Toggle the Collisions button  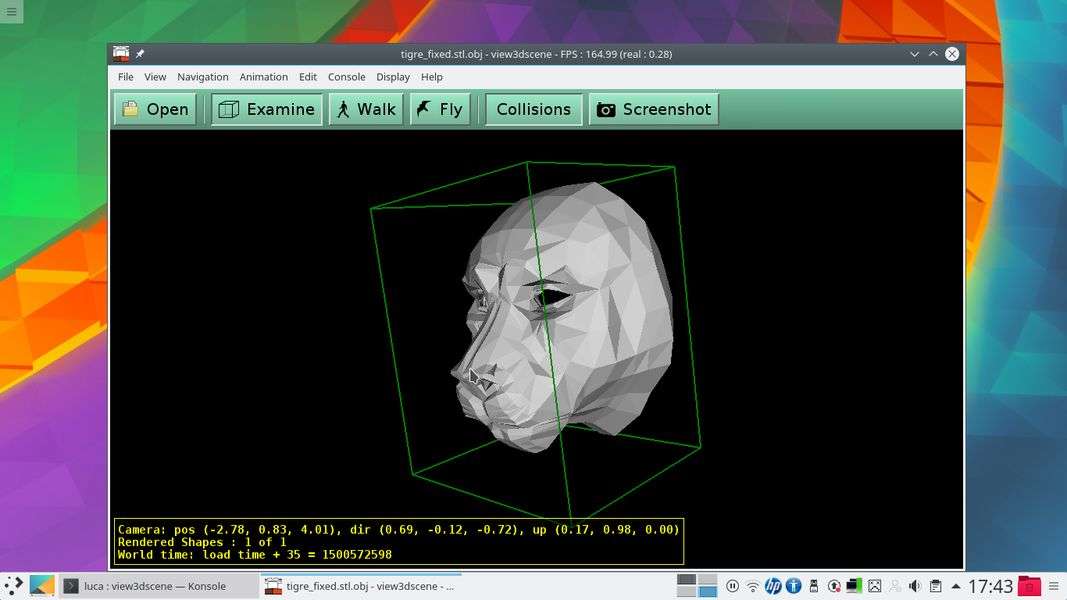tap(533, 109)
